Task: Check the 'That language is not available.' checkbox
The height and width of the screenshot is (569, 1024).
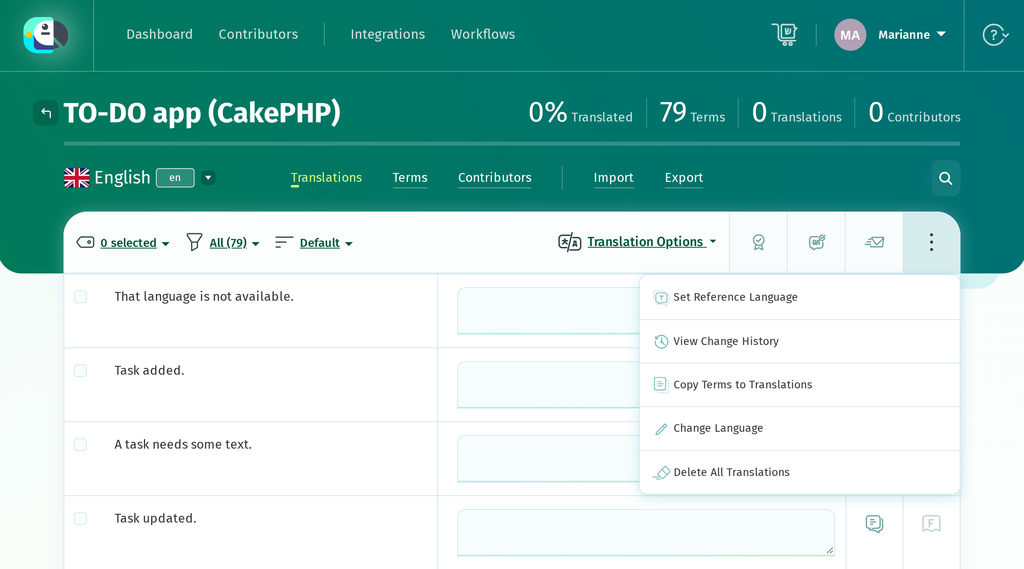Action: pos(80,297)
